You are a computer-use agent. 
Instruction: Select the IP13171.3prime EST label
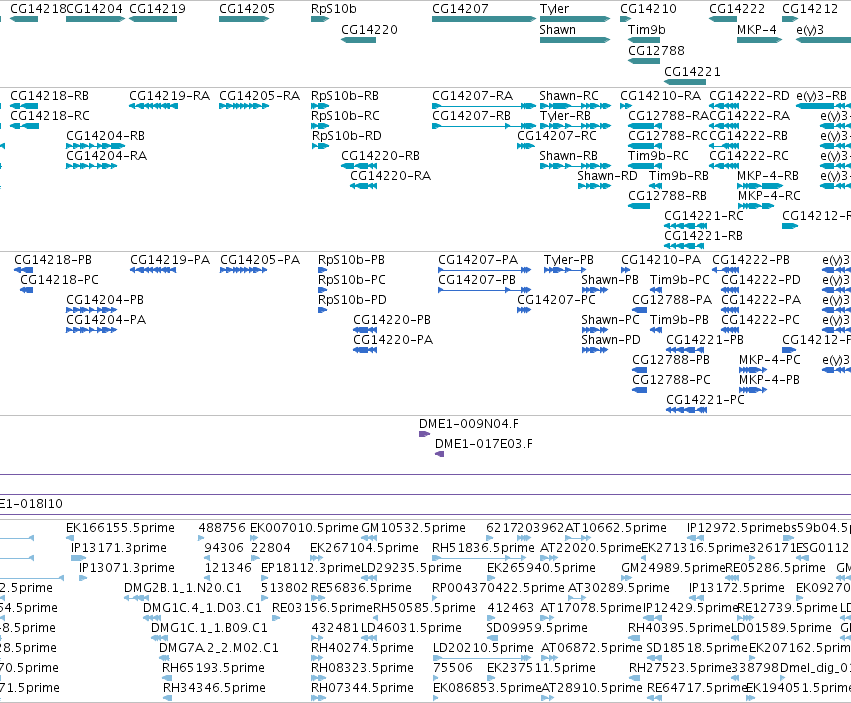[118, 548]
